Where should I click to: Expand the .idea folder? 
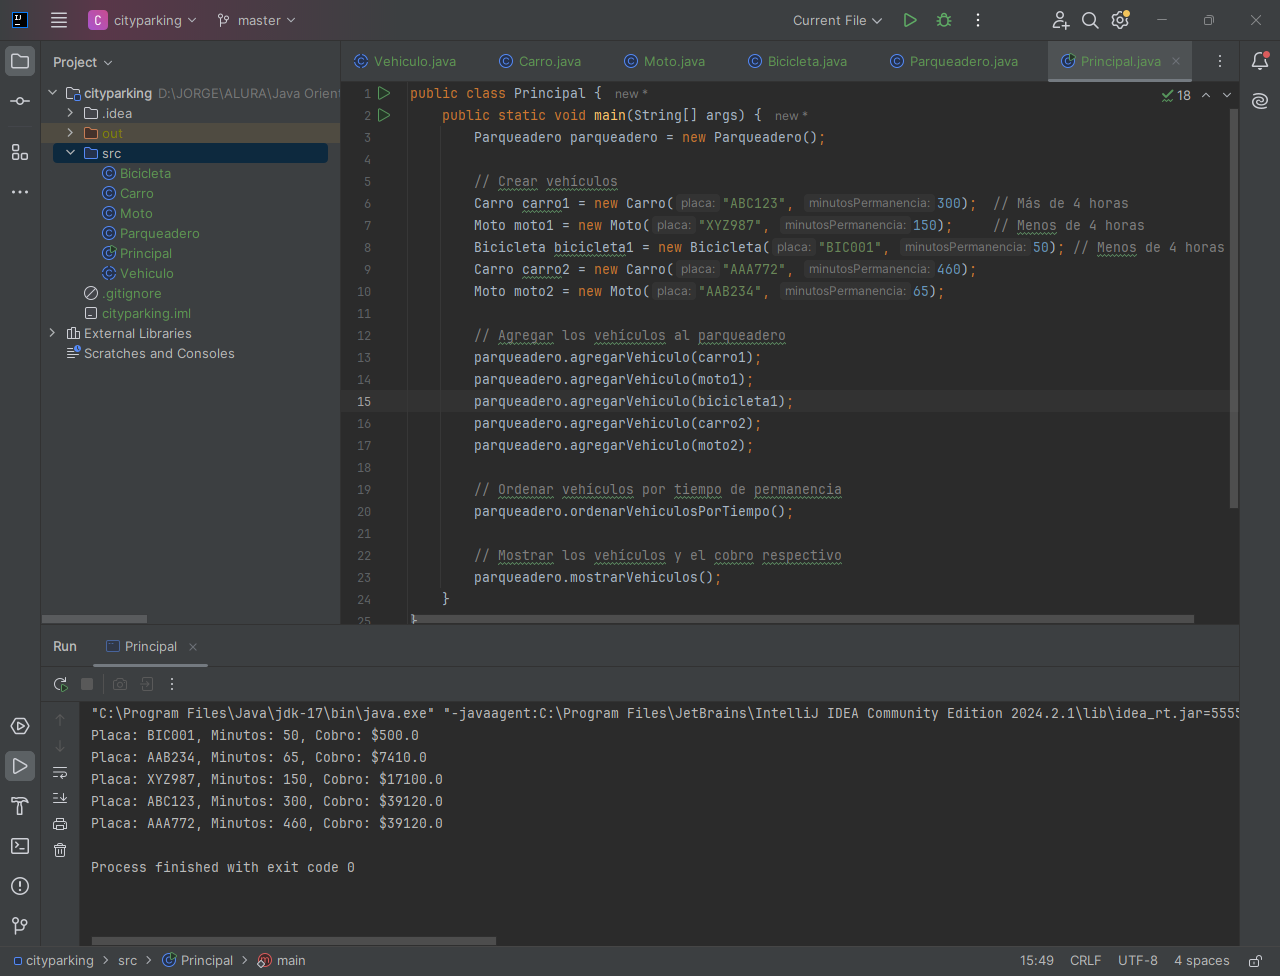[70, 113]
